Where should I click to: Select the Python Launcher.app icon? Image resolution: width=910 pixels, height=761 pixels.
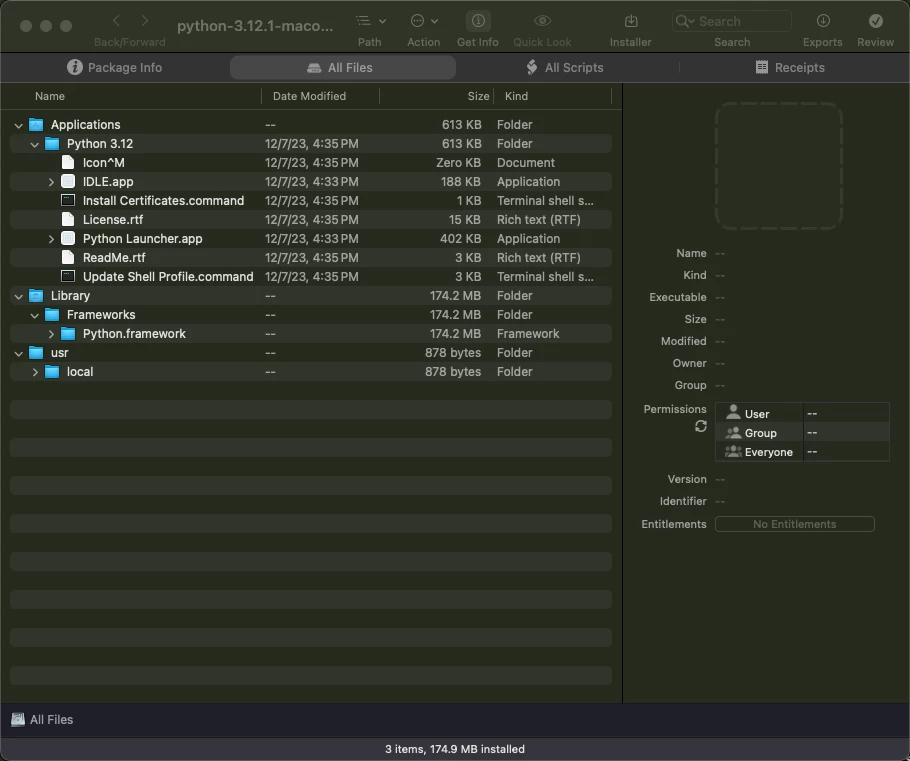68,239
